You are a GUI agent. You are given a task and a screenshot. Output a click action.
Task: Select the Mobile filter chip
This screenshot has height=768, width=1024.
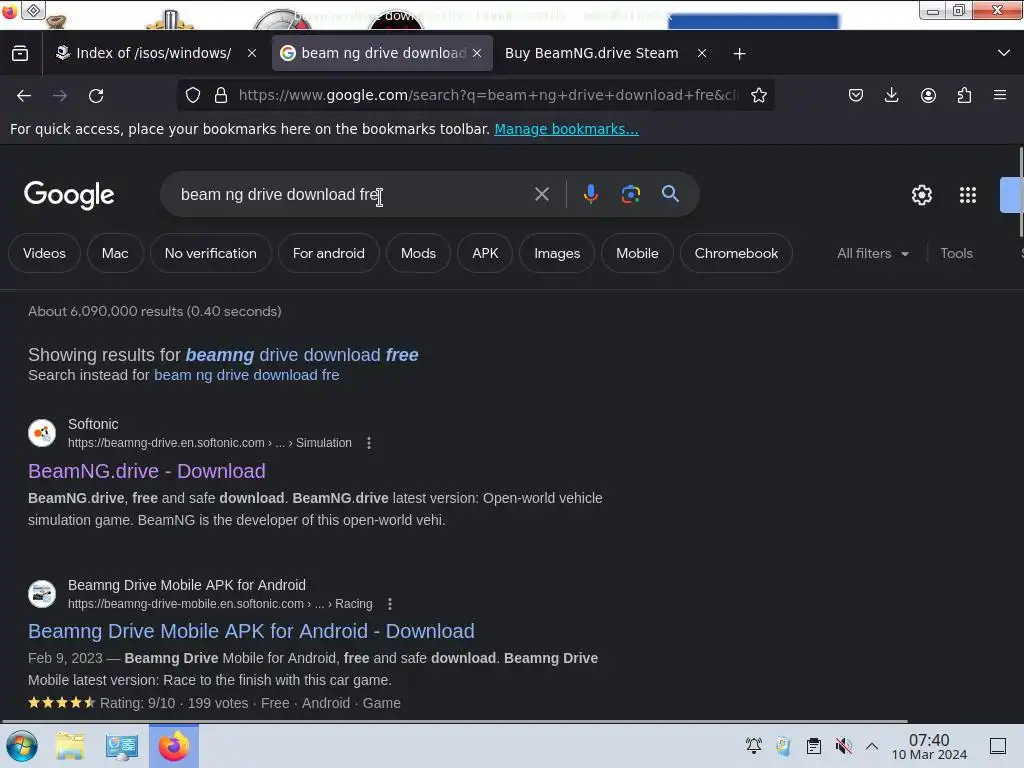click(637, 253)
